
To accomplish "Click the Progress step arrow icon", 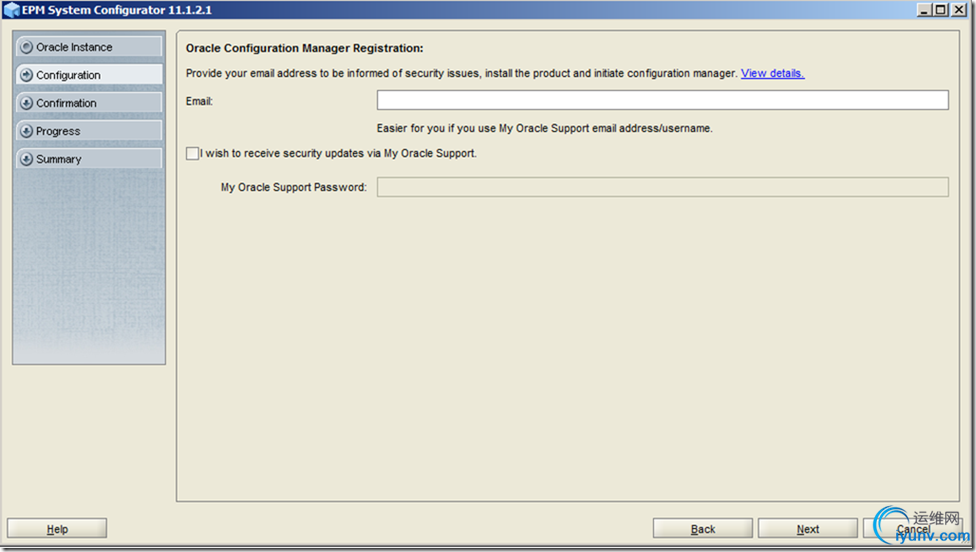I will click(26, 131).
